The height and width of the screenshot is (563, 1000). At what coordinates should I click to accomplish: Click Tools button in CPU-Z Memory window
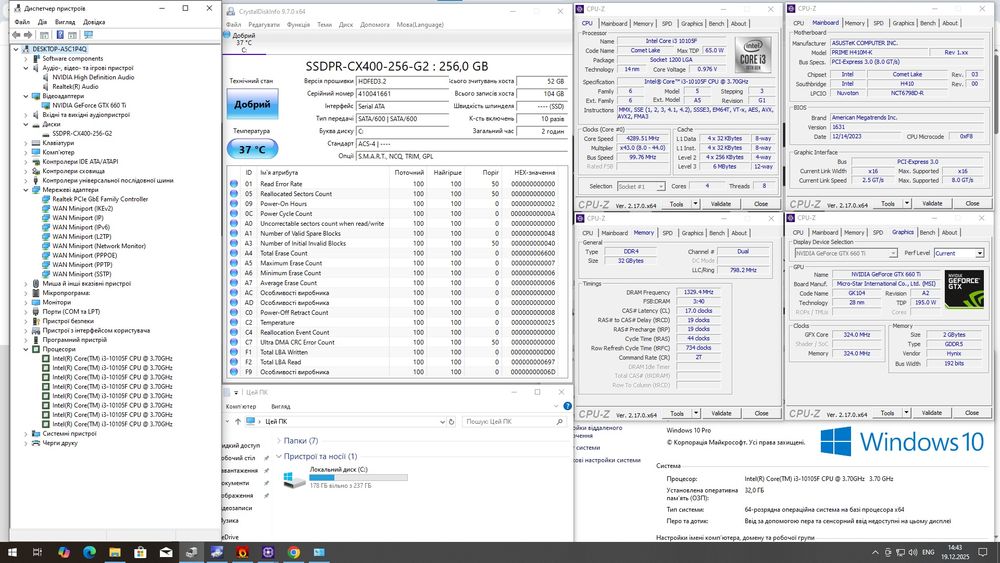tap(677, 413)
